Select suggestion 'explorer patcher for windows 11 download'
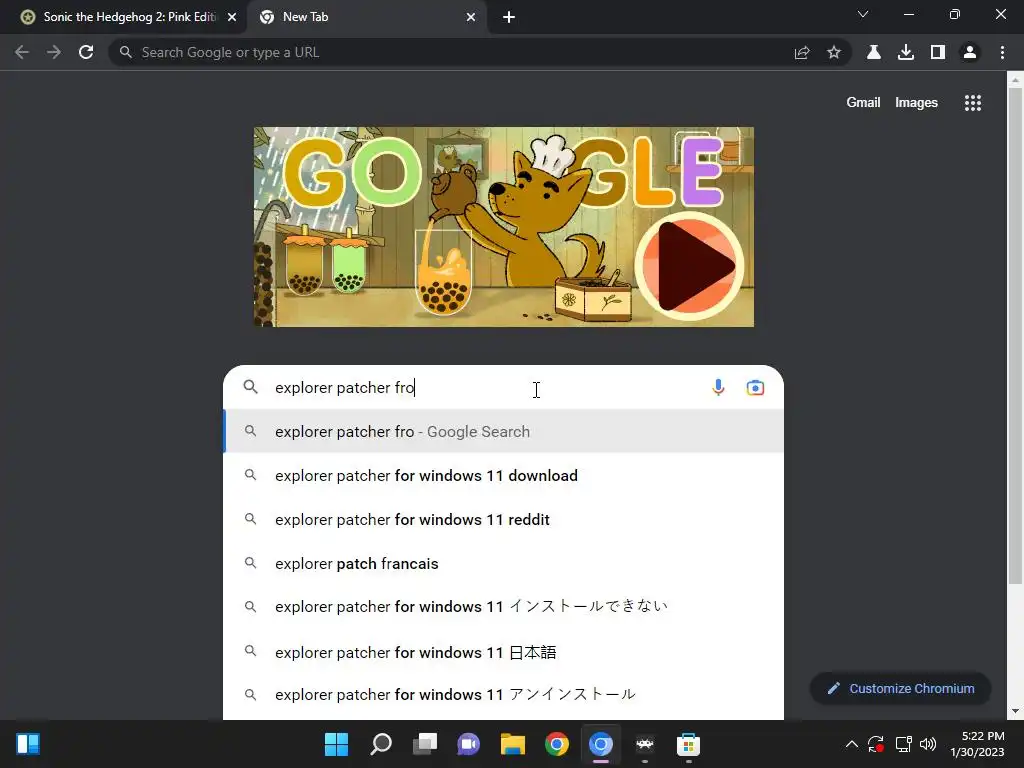 pos(504,475)
